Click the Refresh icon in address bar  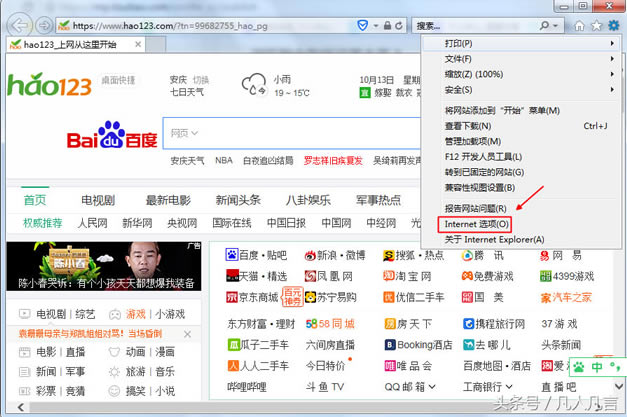[399, 26]
